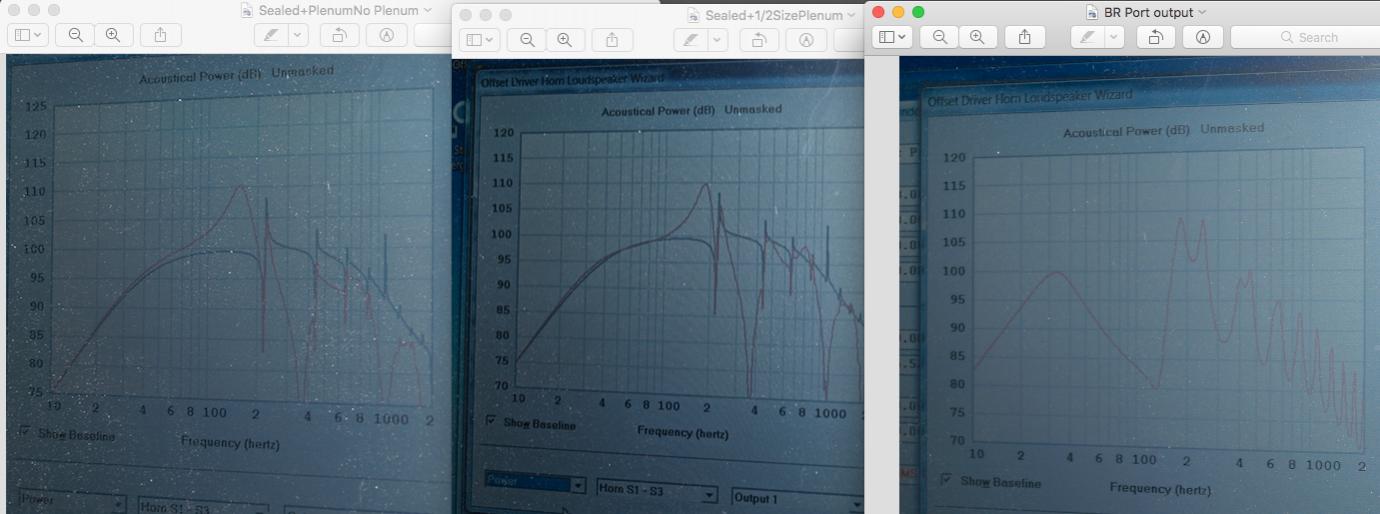Click green full-screen button of BR Port output
Image resolution: width=1380 pixels, height=514 pixels.
coord(919,12)
